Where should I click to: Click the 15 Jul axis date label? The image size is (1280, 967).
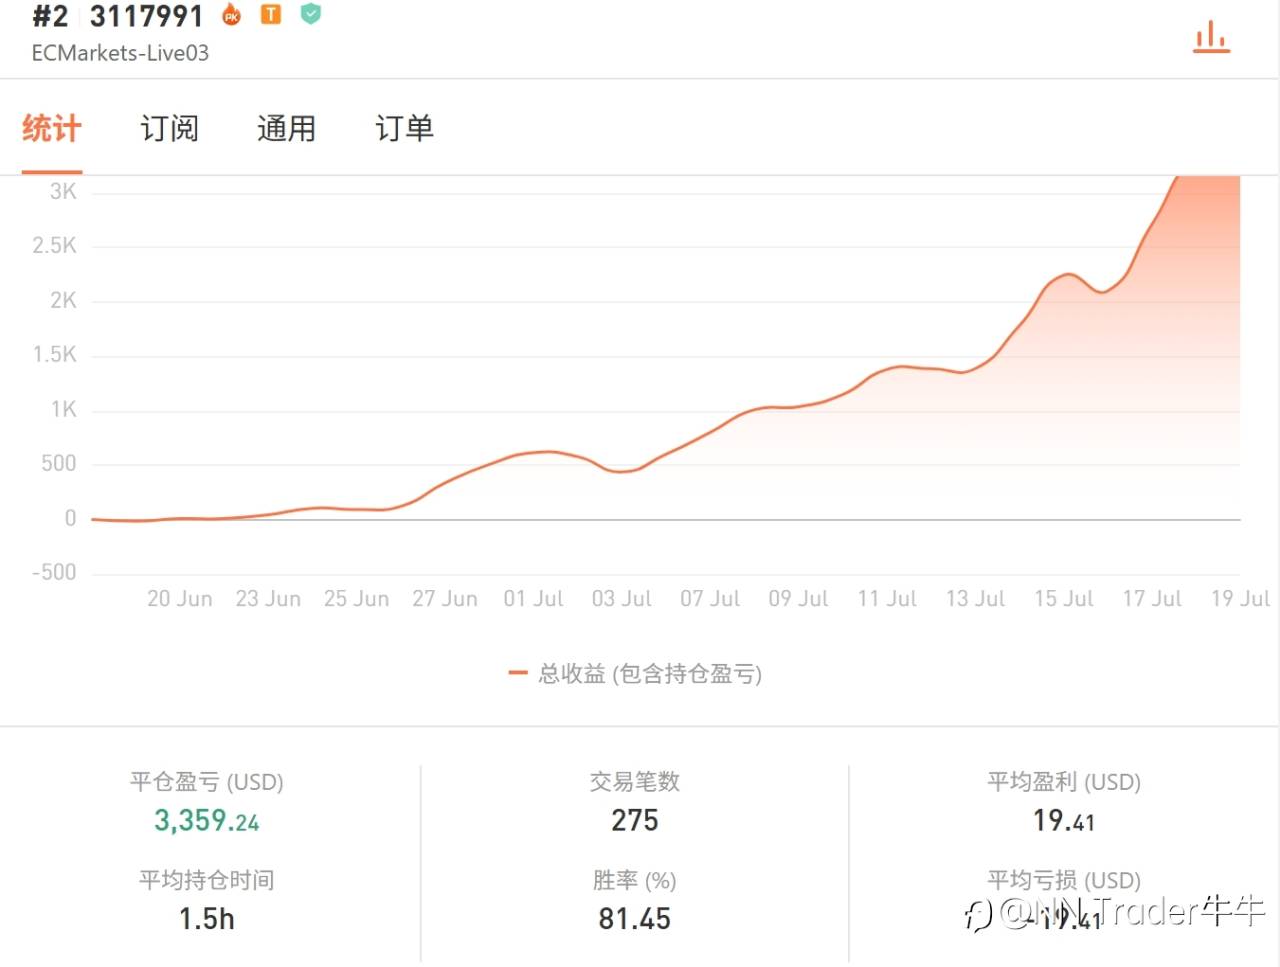(1064, 598)
